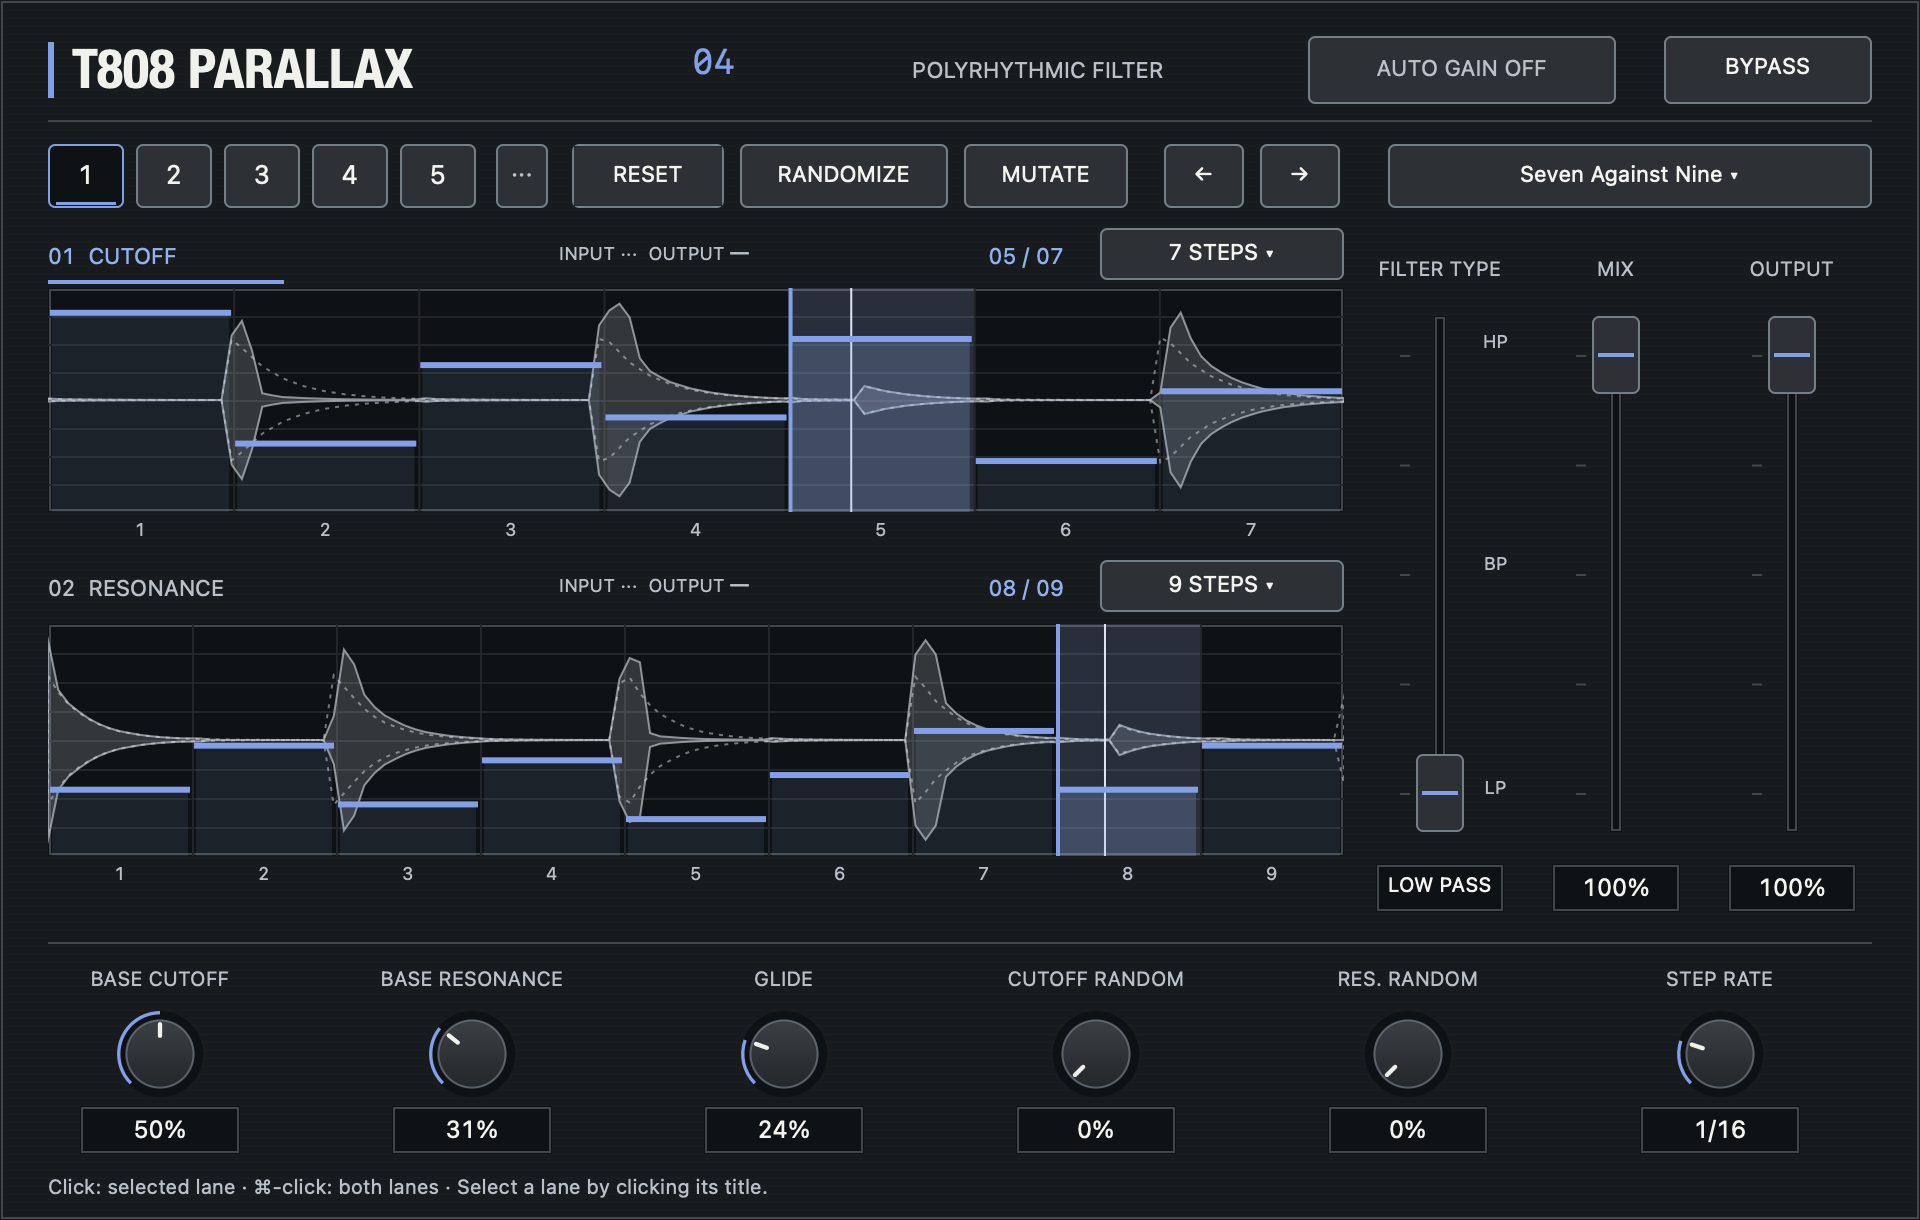Click cutoff lane step 7 bar
This screenshot has width=1920, height=1220.
coord(1251,391)
